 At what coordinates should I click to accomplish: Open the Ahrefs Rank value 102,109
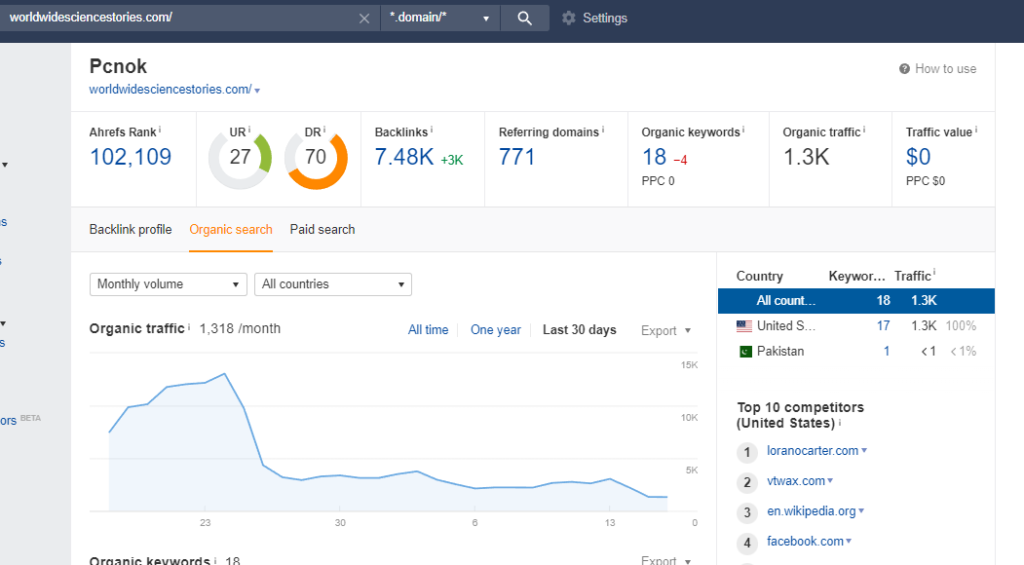click(131, 157)
